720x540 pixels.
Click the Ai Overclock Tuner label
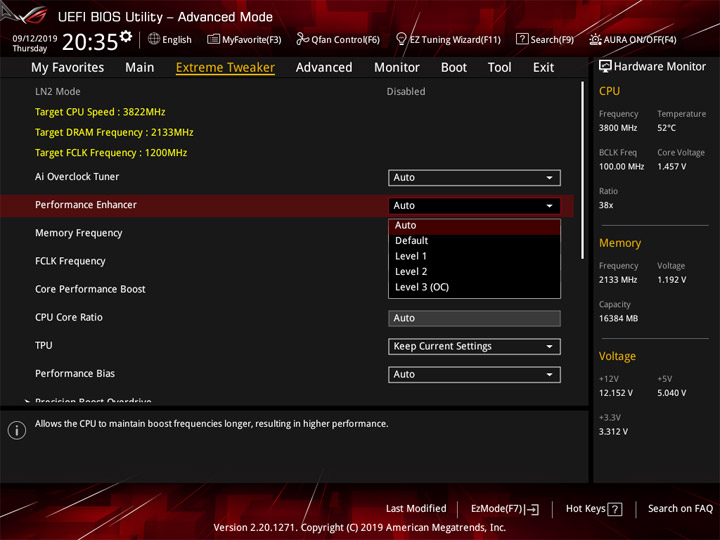coord(77,177)
